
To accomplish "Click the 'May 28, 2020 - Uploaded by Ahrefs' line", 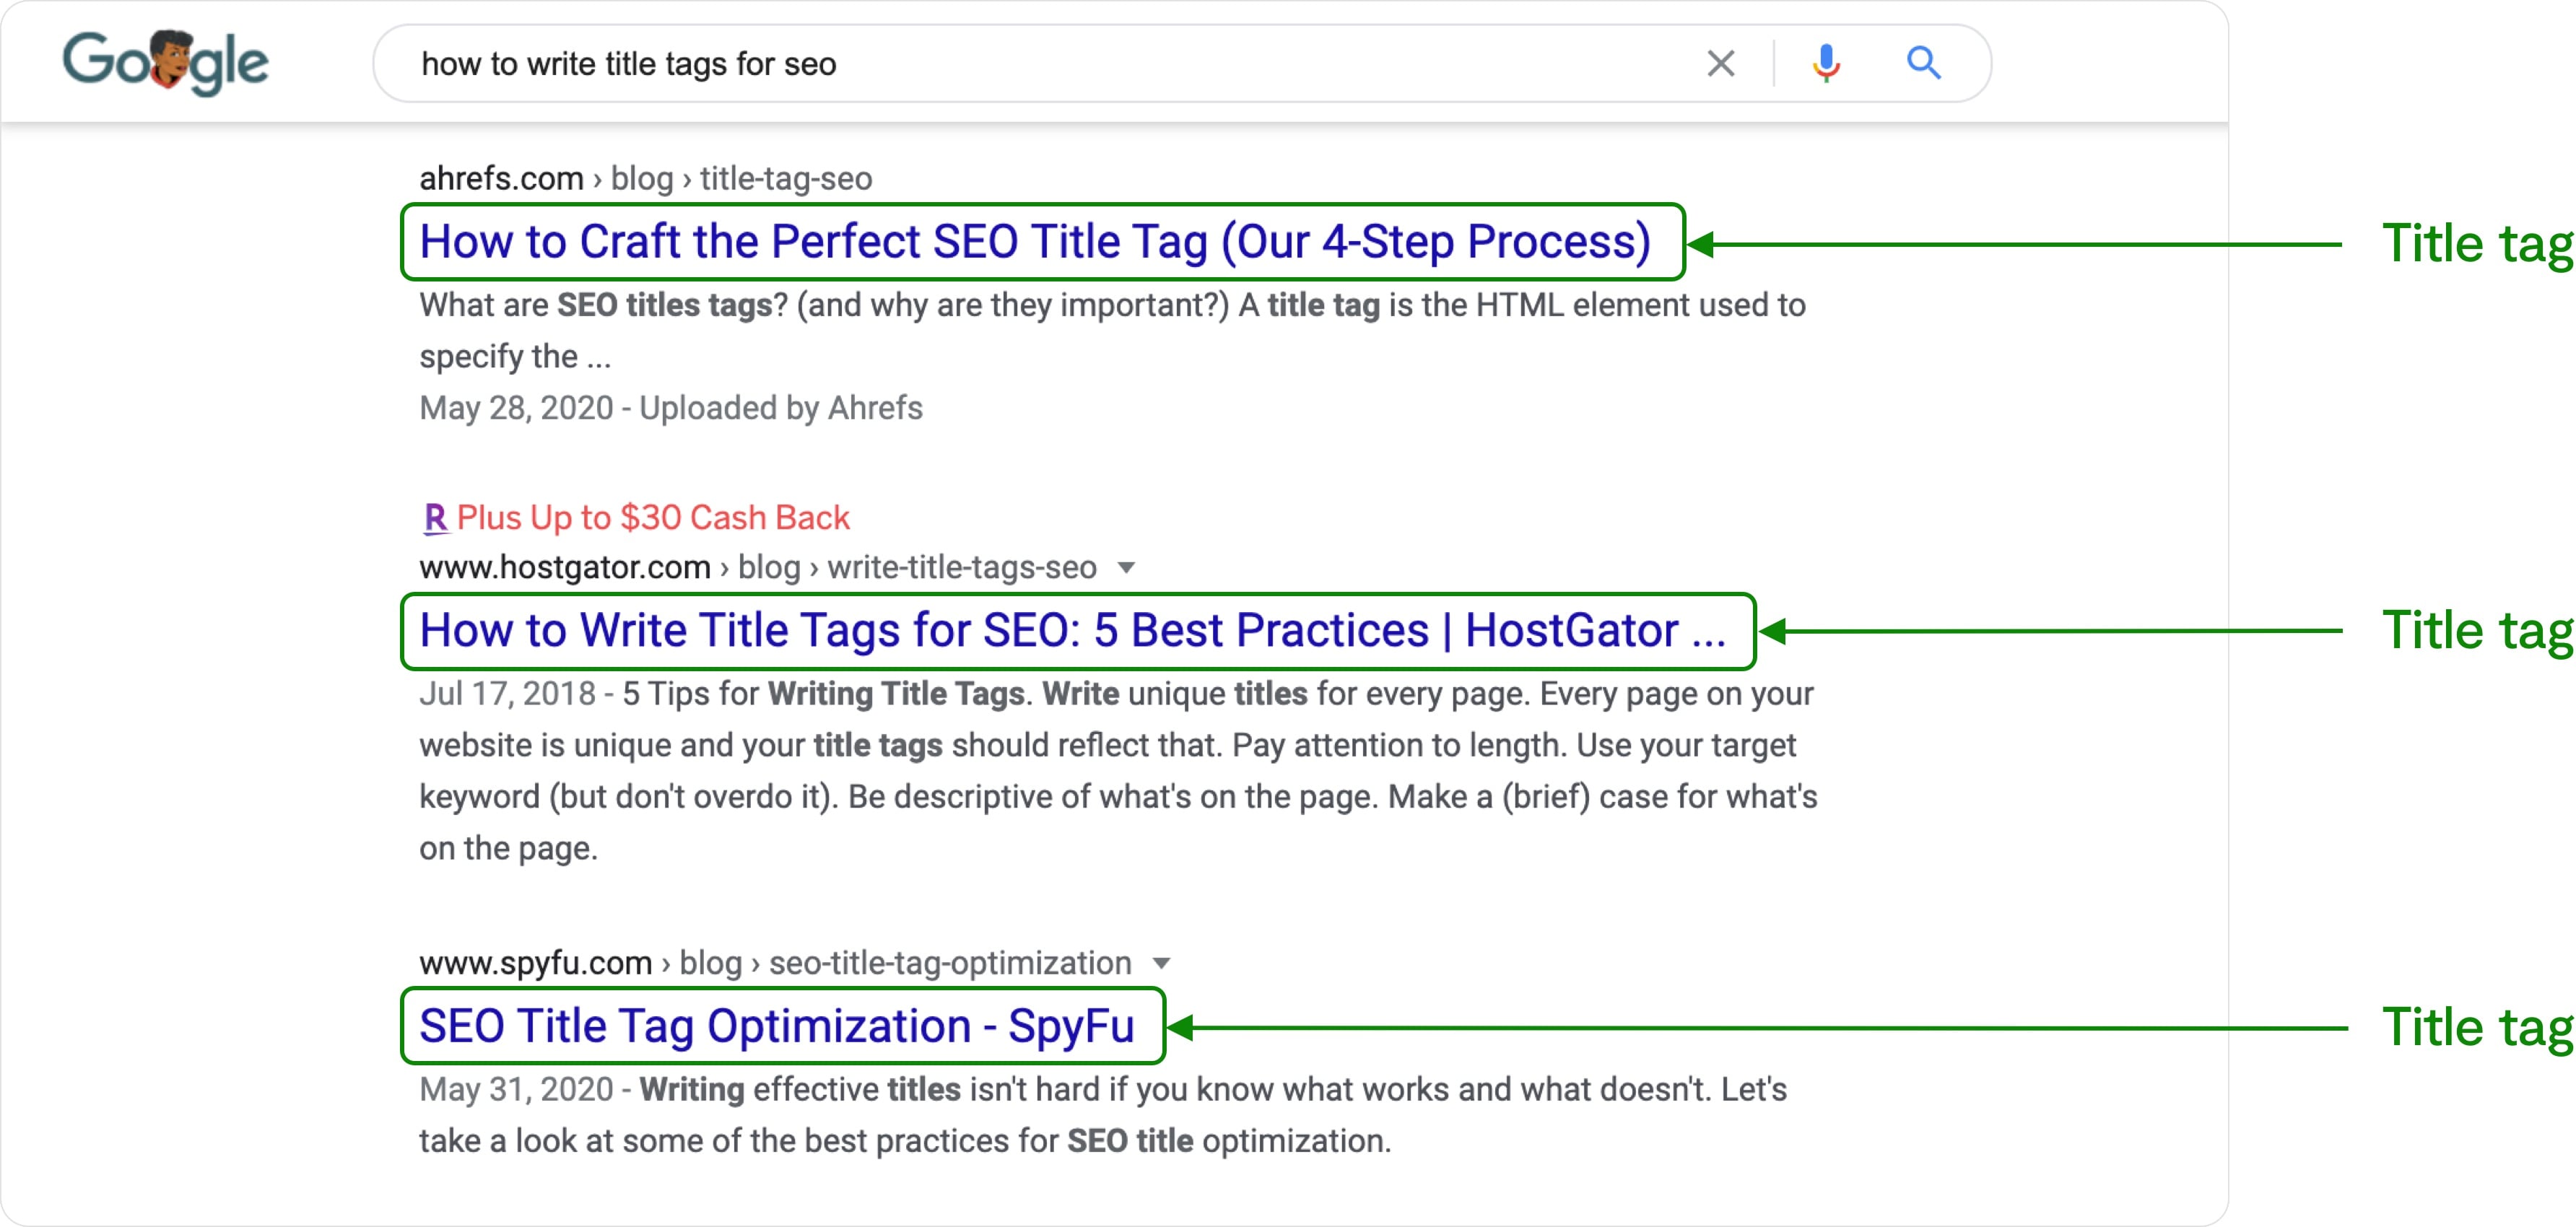I will [x=670, y=409].
